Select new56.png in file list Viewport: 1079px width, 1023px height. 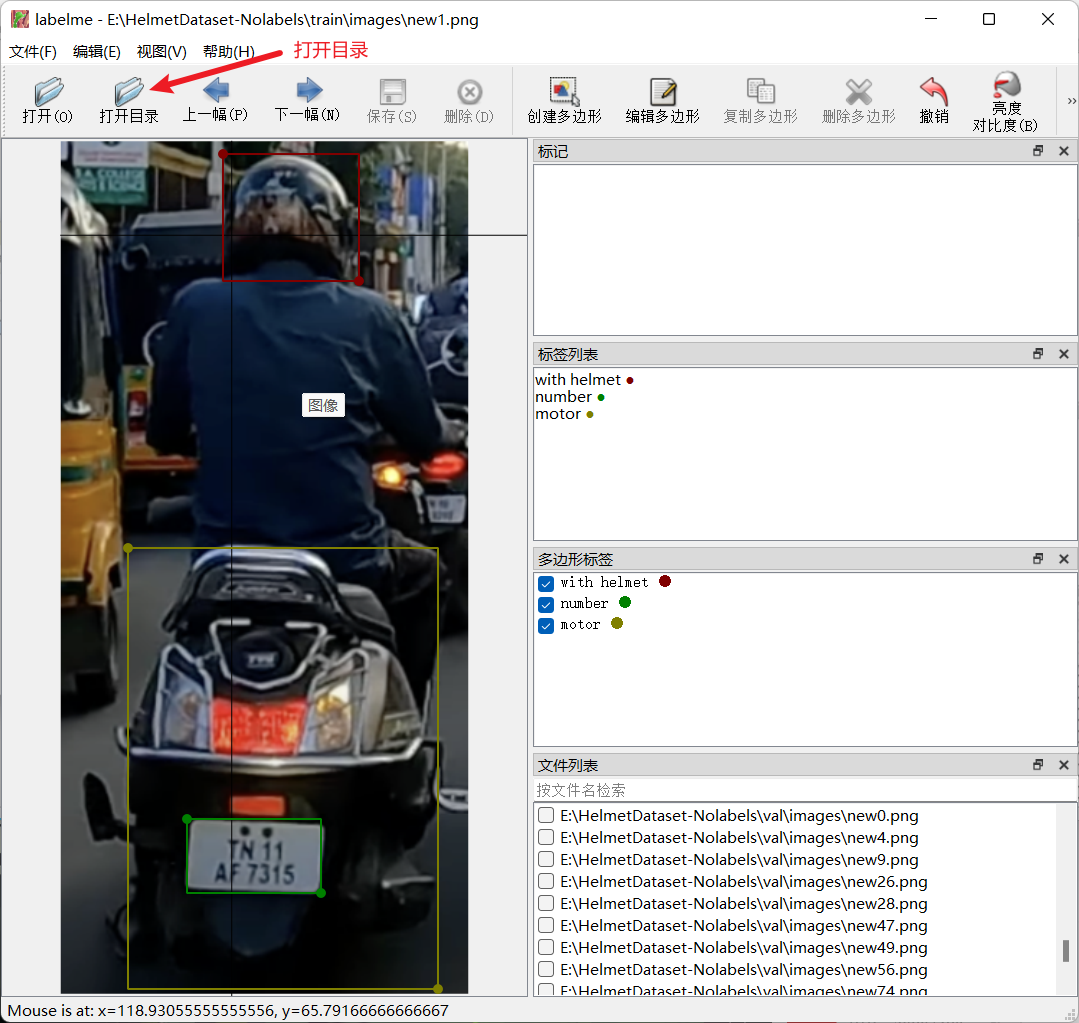point(743,969)
